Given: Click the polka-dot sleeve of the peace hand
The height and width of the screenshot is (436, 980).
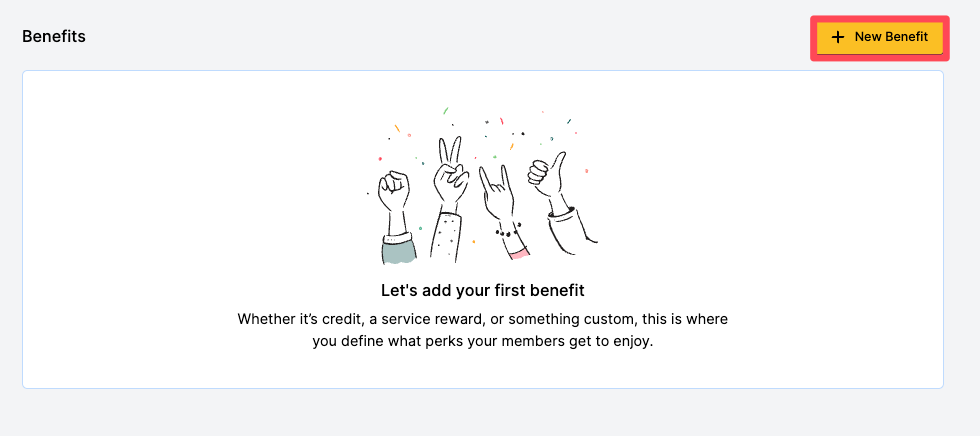Looking at the screenshot, I should click(x=445, y=235).
